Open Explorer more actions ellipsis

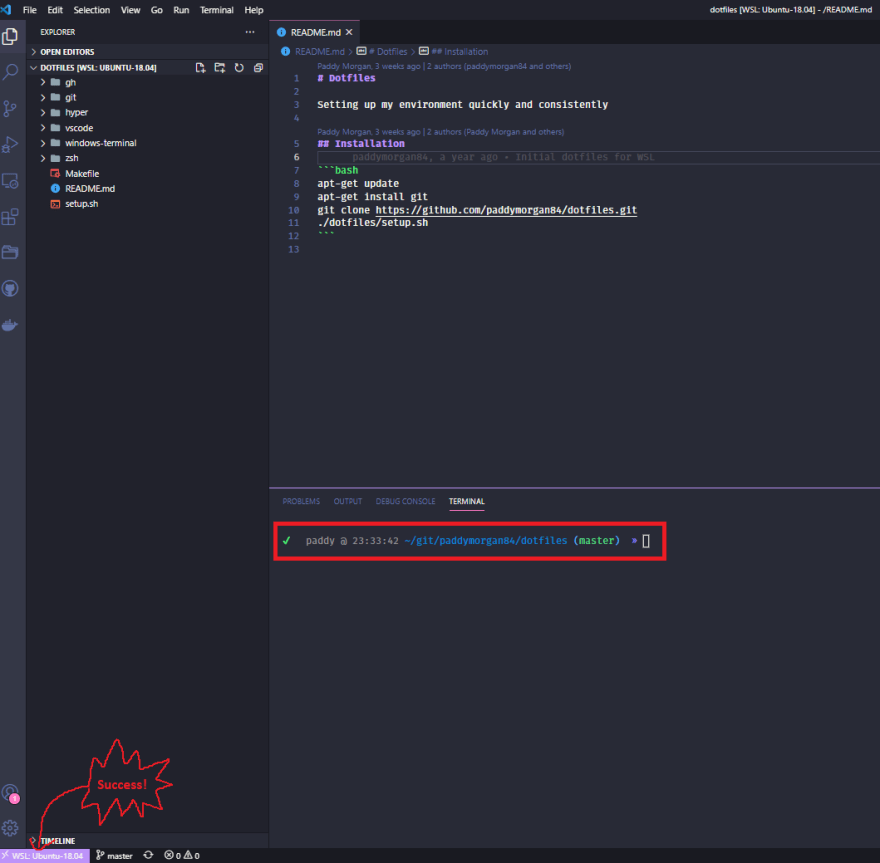[250, 32]
